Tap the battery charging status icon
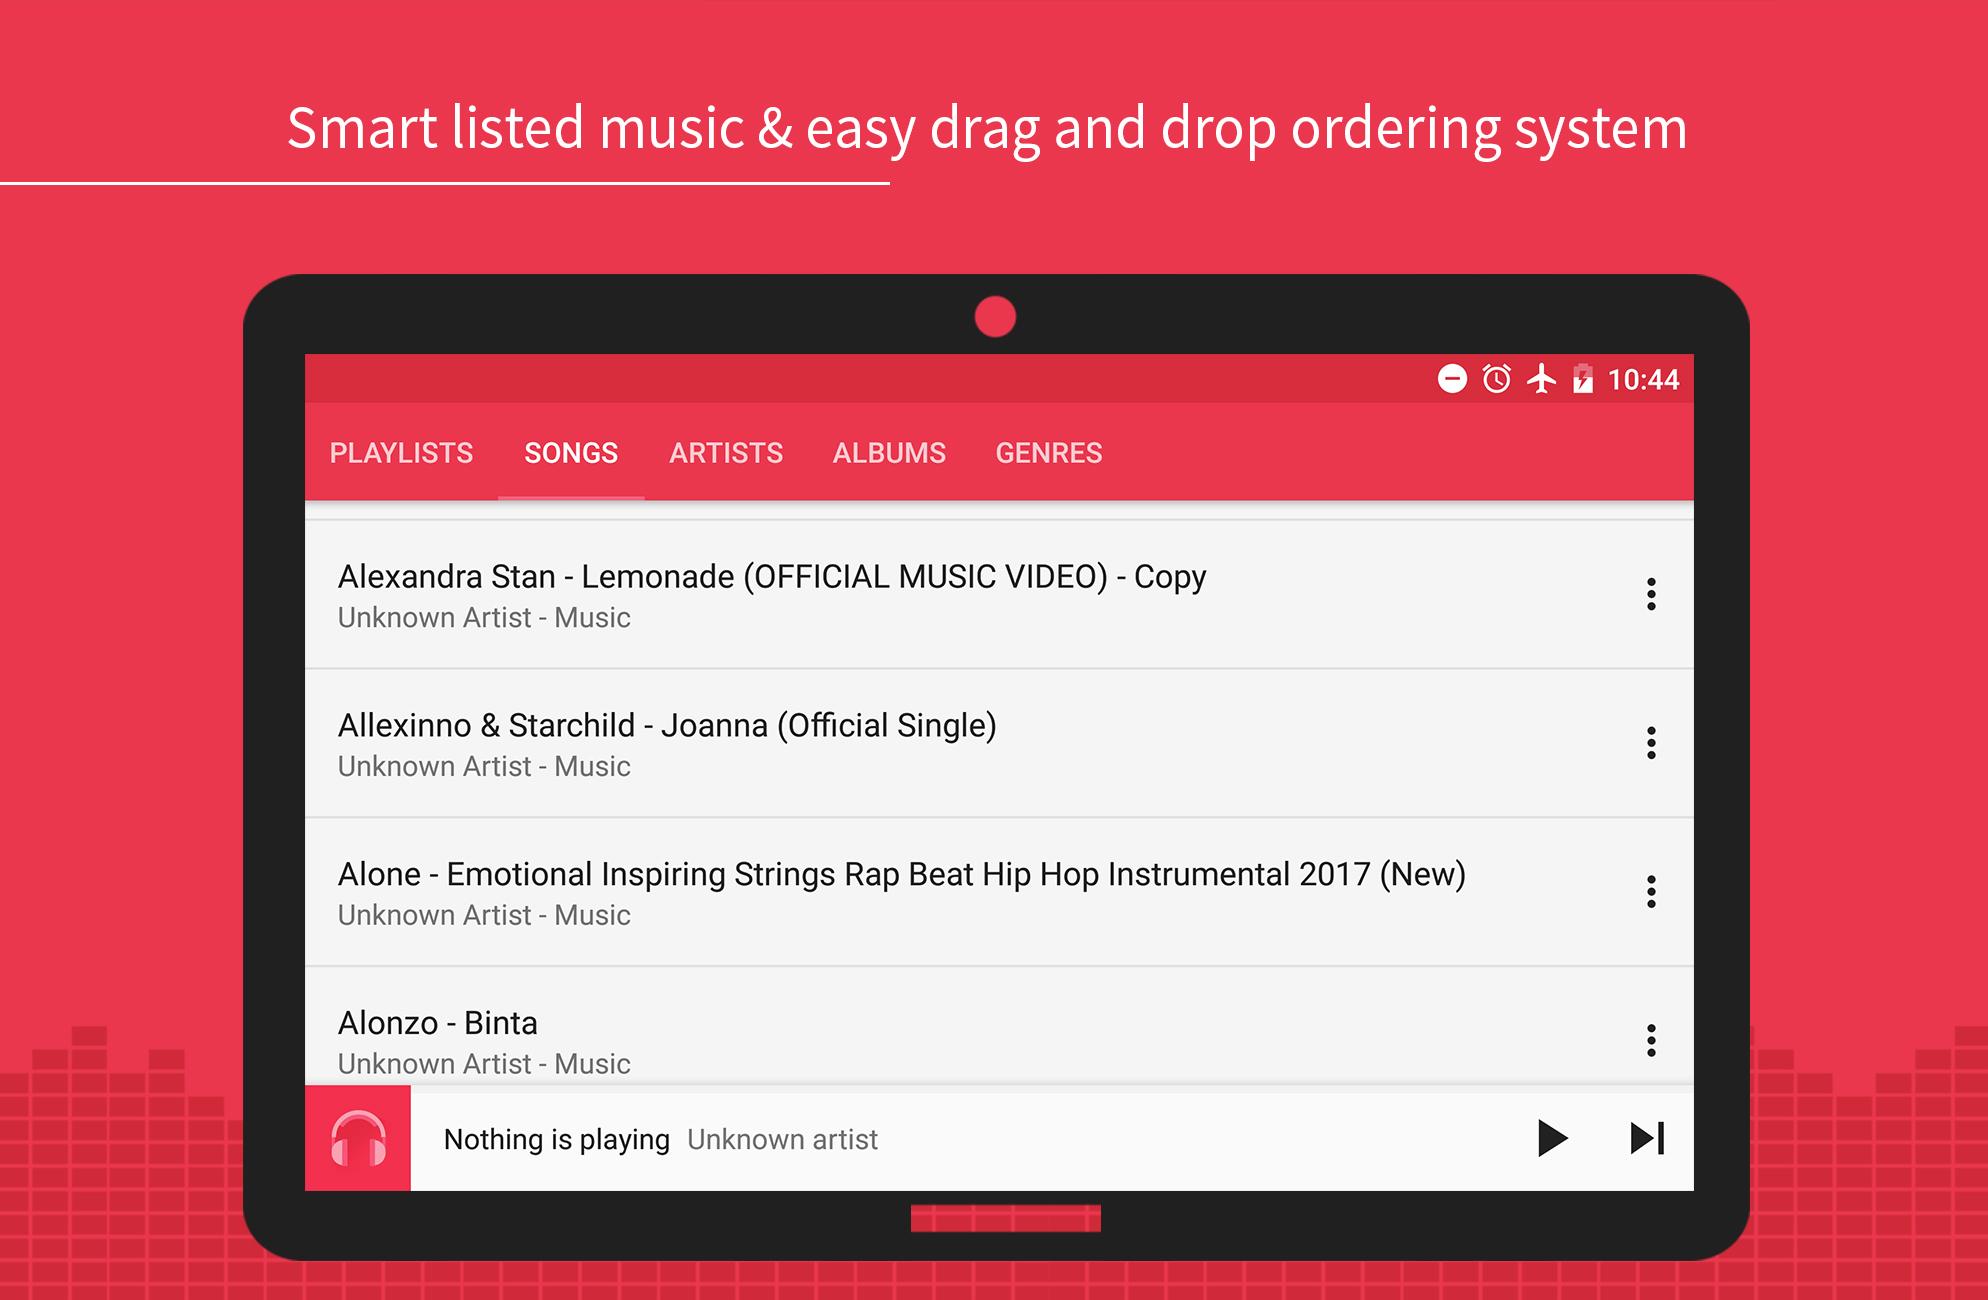The width and height of the screenshot is (1988, 1300). [1583, 379]
